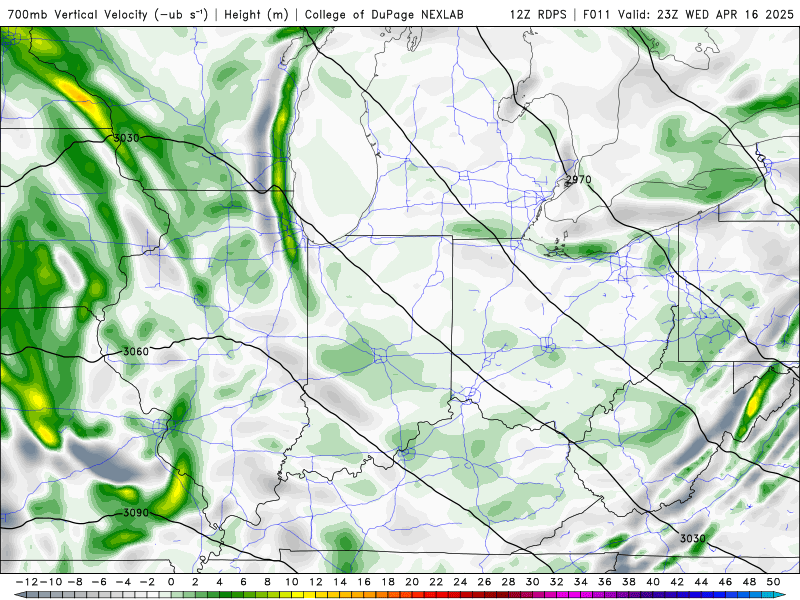The width and height of the screenshot is (800, 600).
Task: Click the 38 value on the color scale
Action: (x=629, y=582)
